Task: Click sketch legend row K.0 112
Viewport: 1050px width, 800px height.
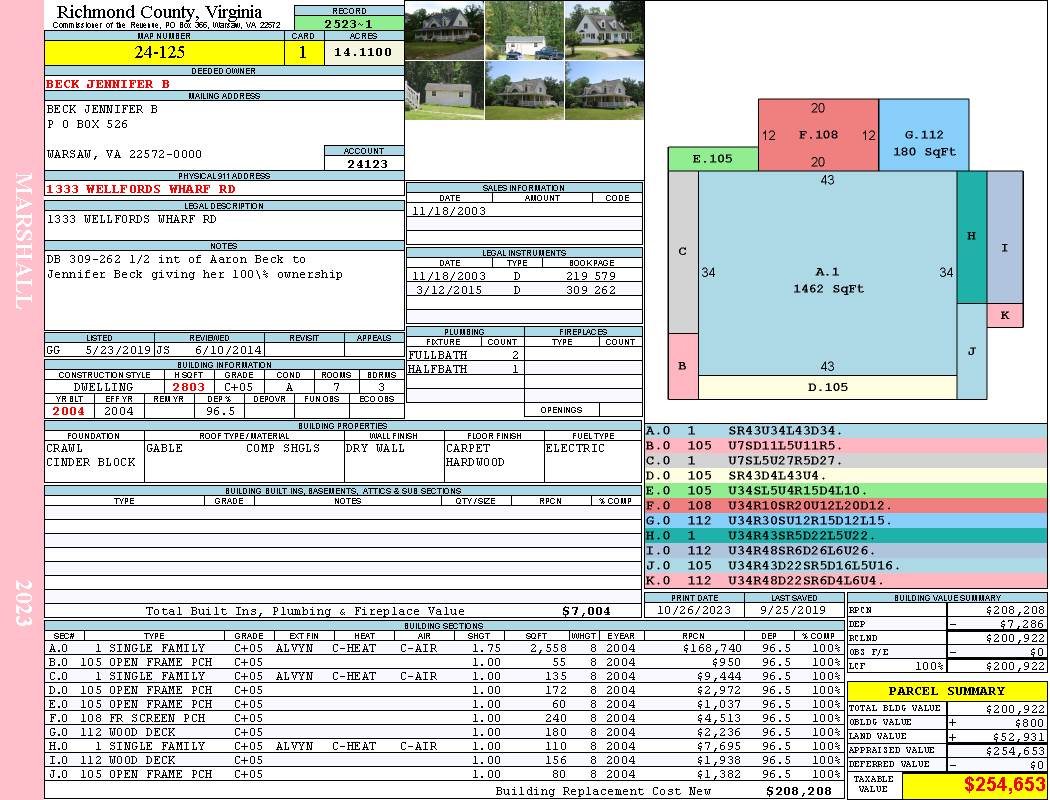Action: tap(846, 580)
